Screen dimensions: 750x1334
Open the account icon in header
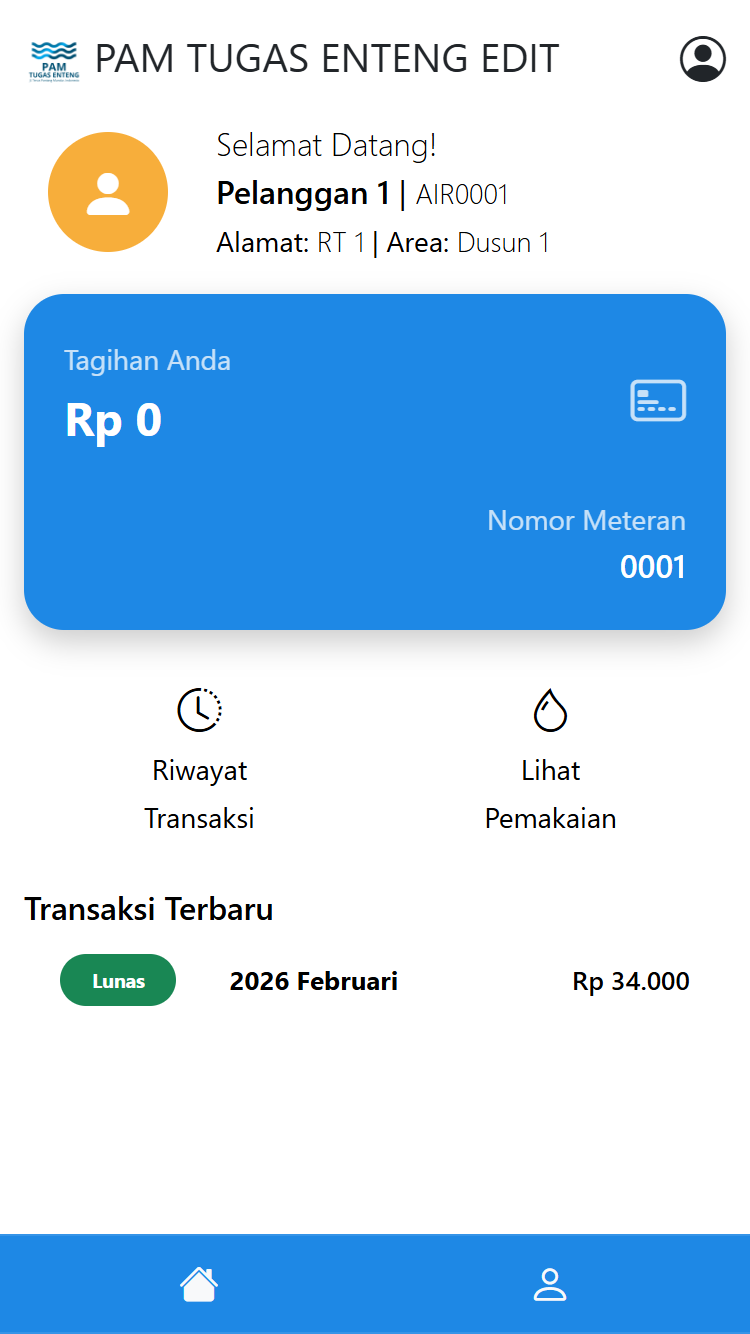point(702,59)
